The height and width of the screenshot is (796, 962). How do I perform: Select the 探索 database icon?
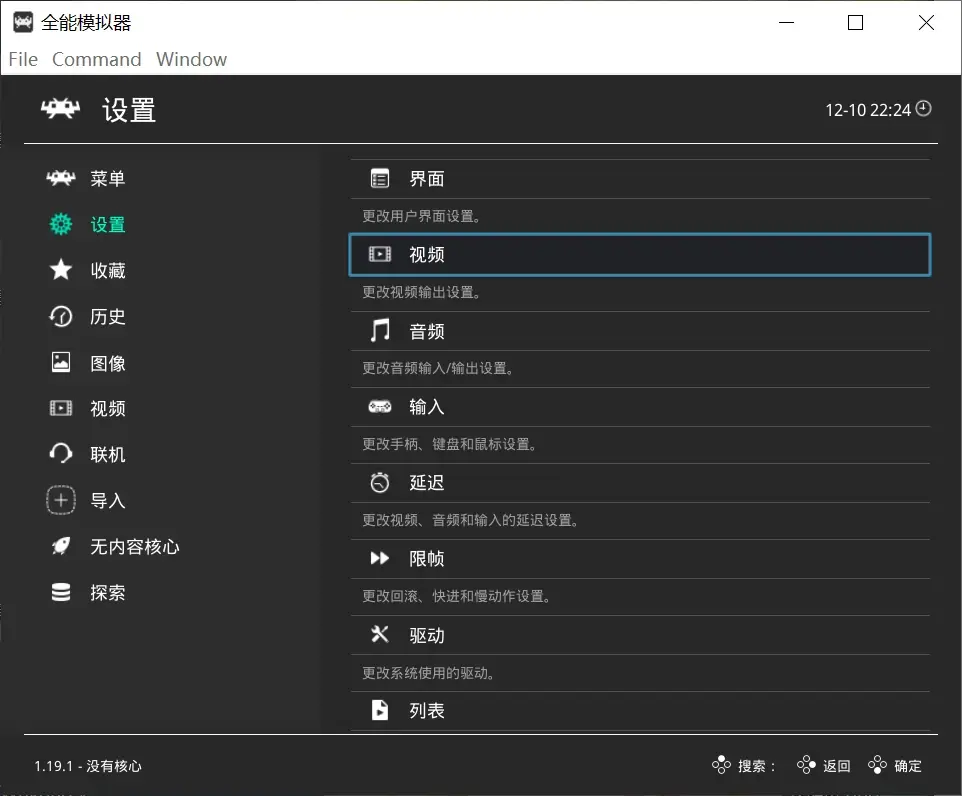click(61, 592)
